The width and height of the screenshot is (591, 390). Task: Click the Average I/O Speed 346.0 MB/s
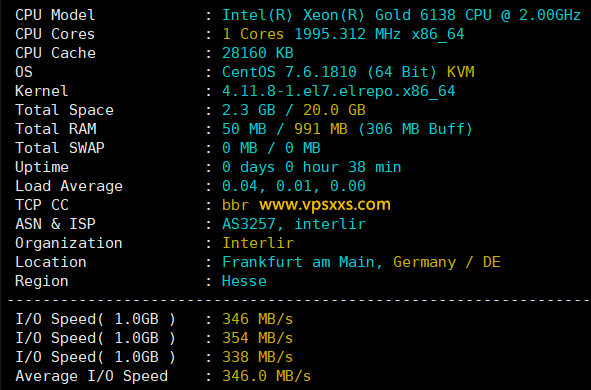(x=266, y=376)
